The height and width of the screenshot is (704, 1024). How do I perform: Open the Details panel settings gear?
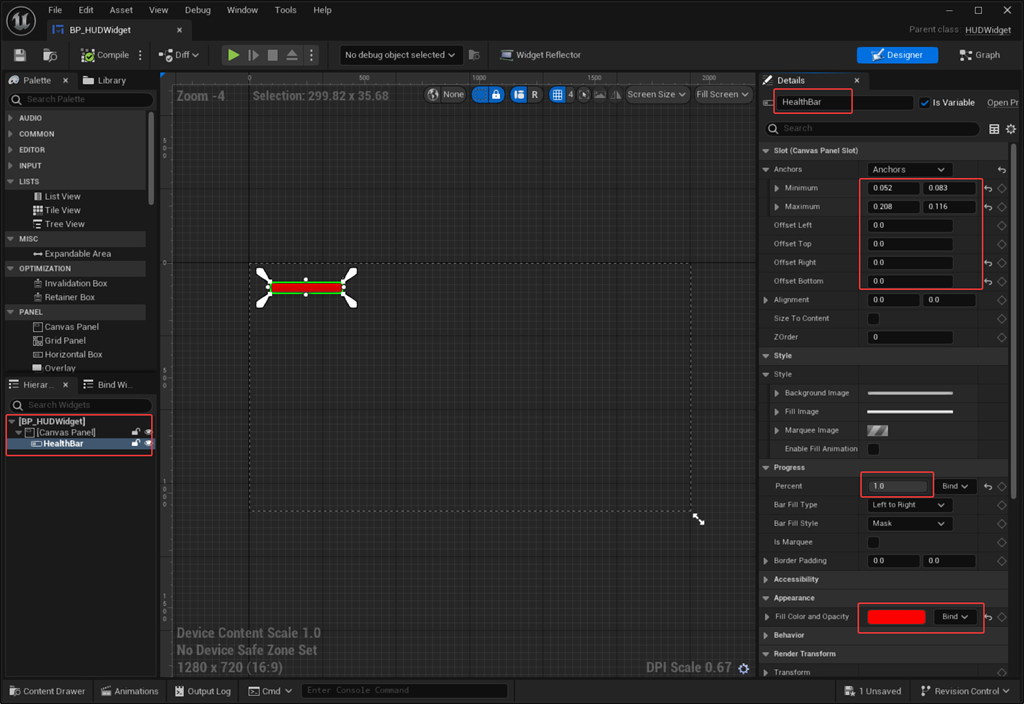[1011, 129]
